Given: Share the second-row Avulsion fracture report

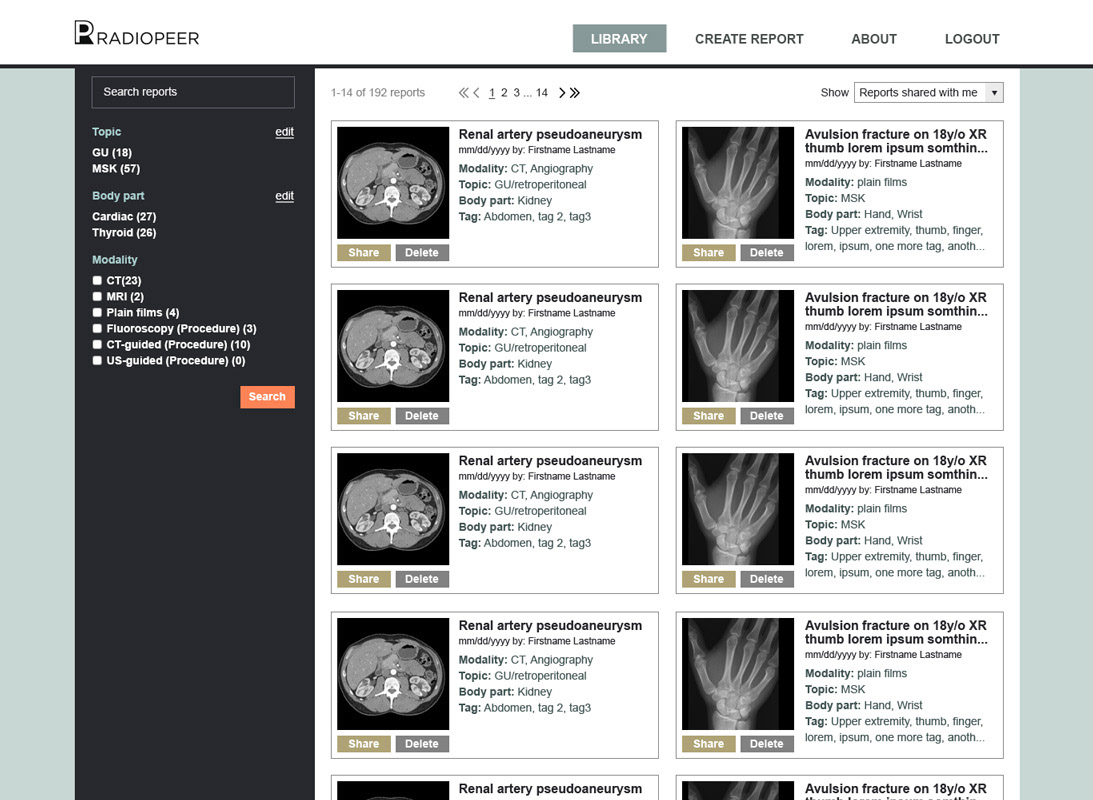Looking at the screenshot, I should tap(708, 415).
